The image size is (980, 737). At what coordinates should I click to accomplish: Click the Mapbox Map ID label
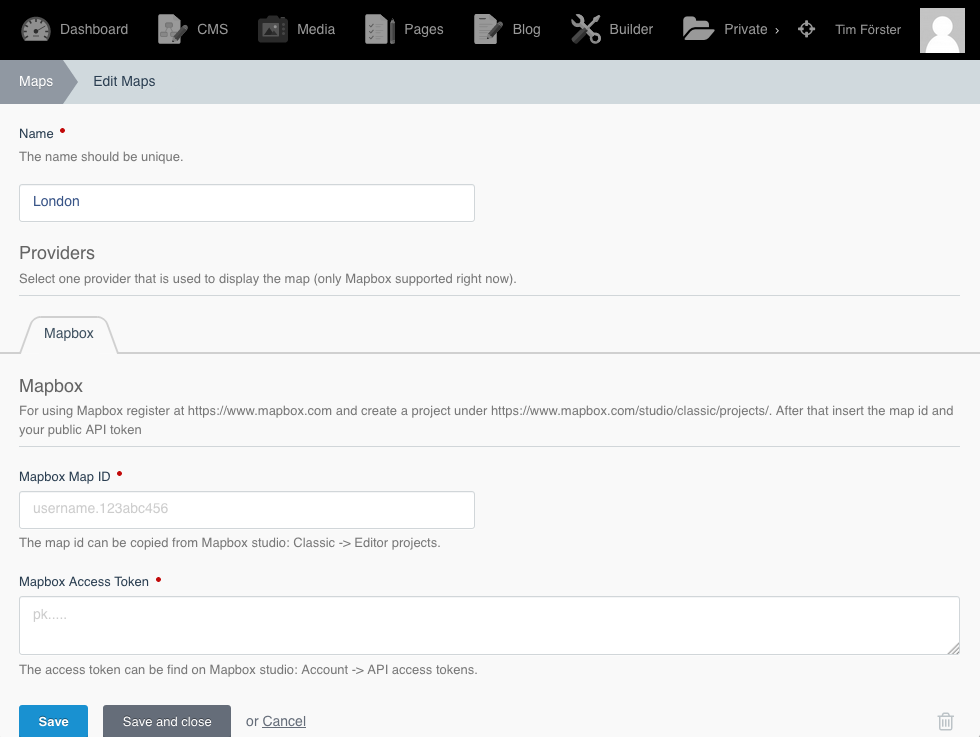click(64, 476)
